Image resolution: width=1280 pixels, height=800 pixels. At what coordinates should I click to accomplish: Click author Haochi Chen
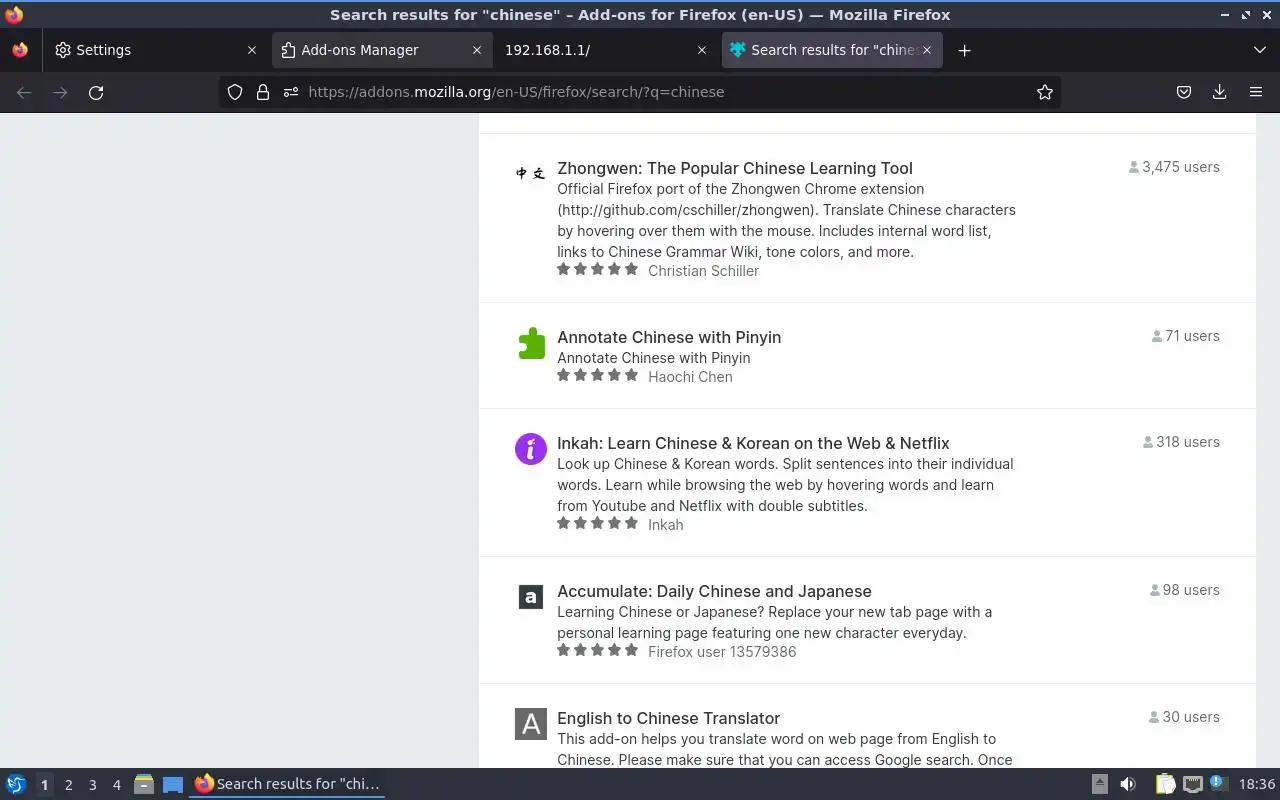[690, 377]
